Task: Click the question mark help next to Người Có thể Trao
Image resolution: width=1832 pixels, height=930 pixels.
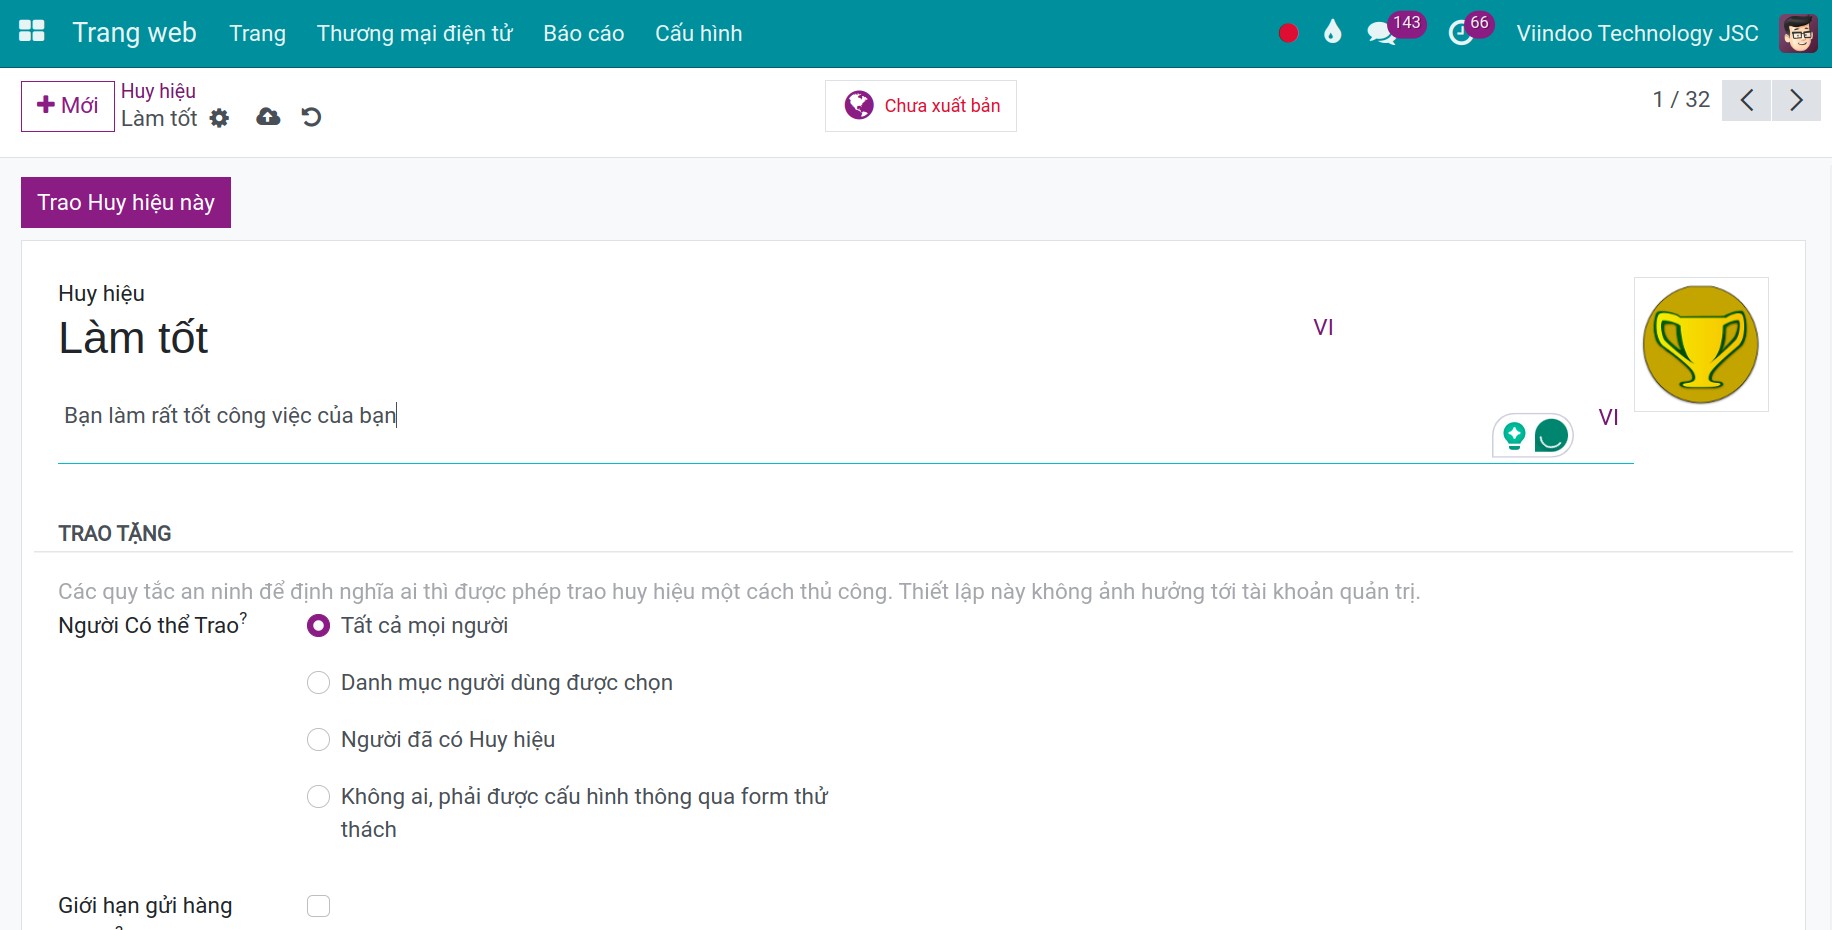Action: 243,618
